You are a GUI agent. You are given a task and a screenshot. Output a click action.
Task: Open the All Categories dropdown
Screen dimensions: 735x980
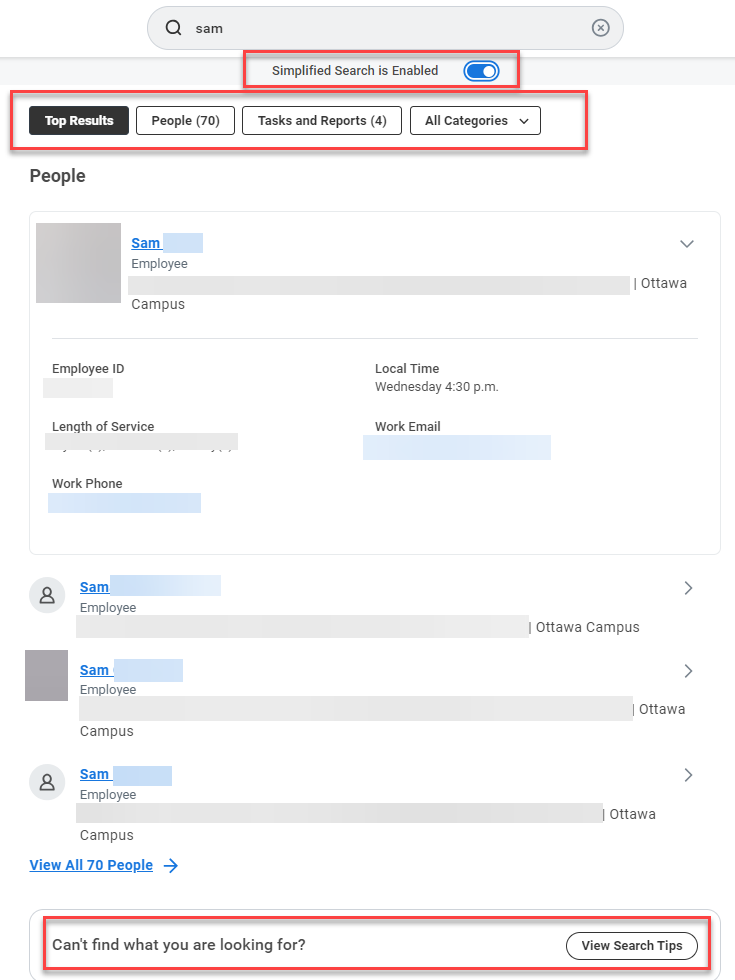(475, 121)
